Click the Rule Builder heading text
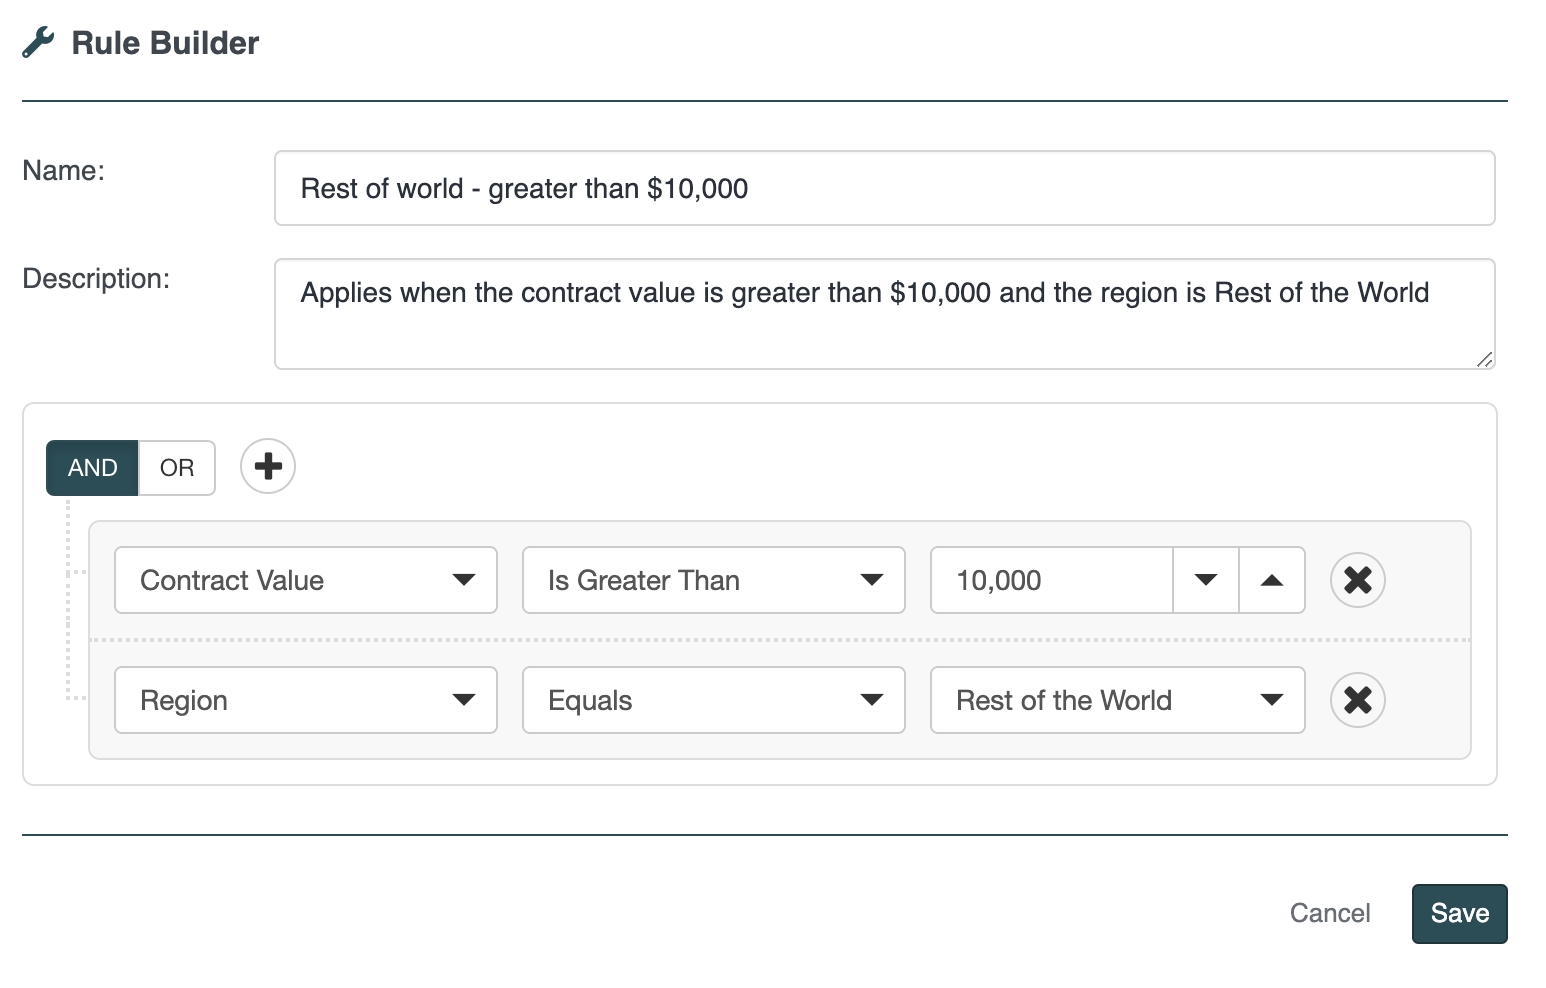 tap(165, 43)
